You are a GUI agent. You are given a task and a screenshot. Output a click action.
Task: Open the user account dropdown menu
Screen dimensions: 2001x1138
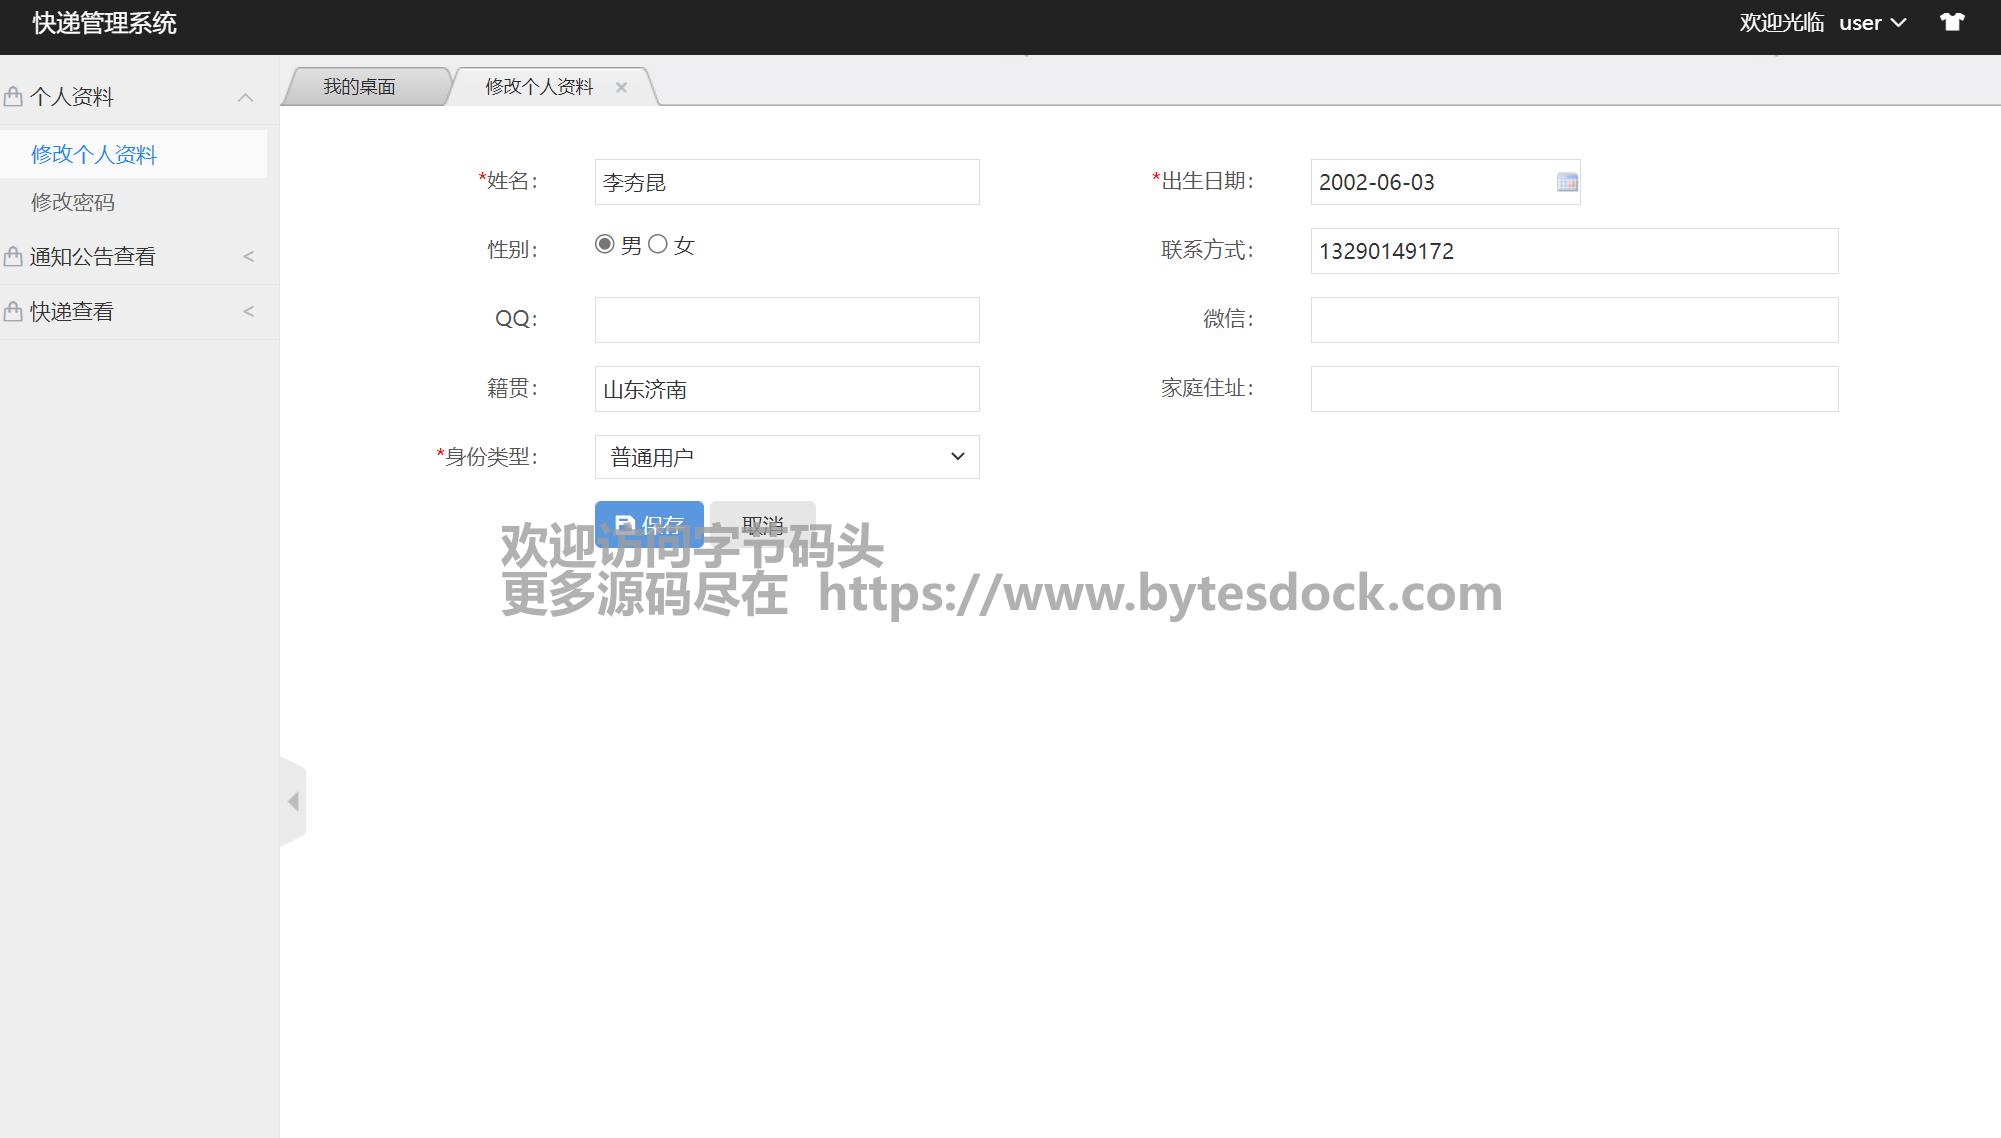pyautogui.click(x=1872, y=23)
